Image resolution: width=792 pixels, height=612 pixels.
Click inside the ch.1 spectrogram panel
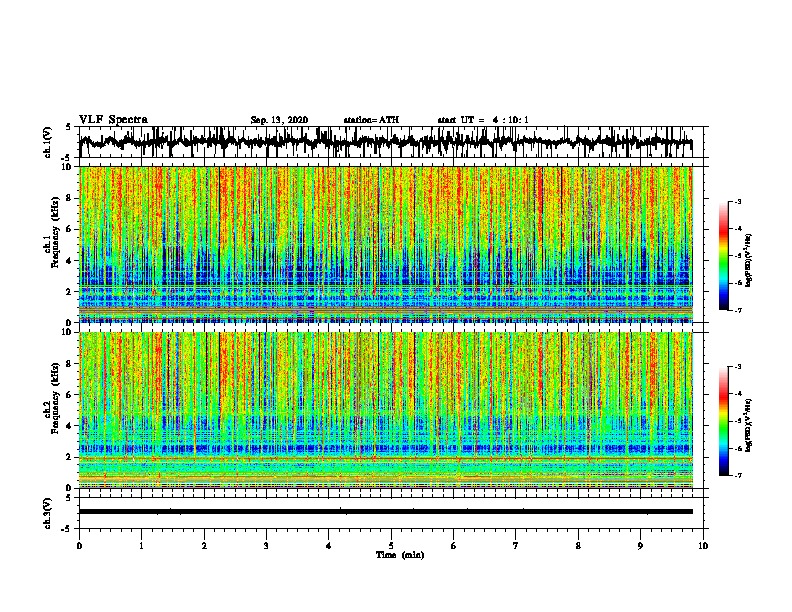coord(386,244)
